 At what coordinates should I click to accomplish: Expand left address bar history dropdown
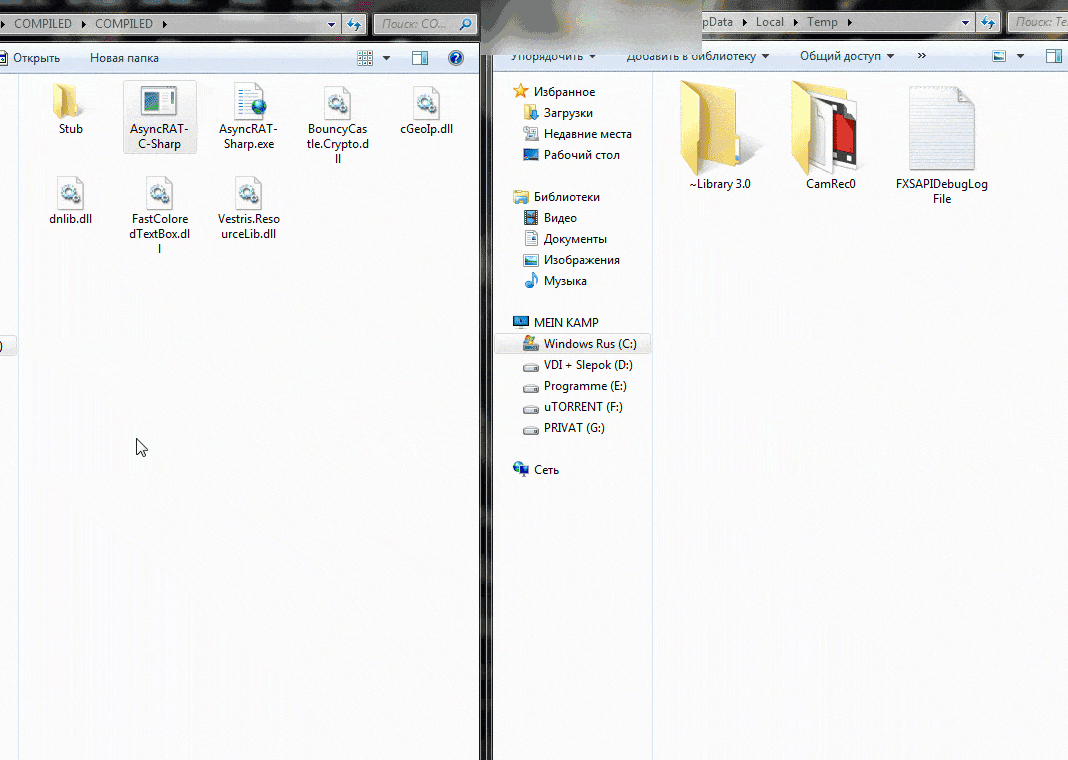click(x=332, y=25)
